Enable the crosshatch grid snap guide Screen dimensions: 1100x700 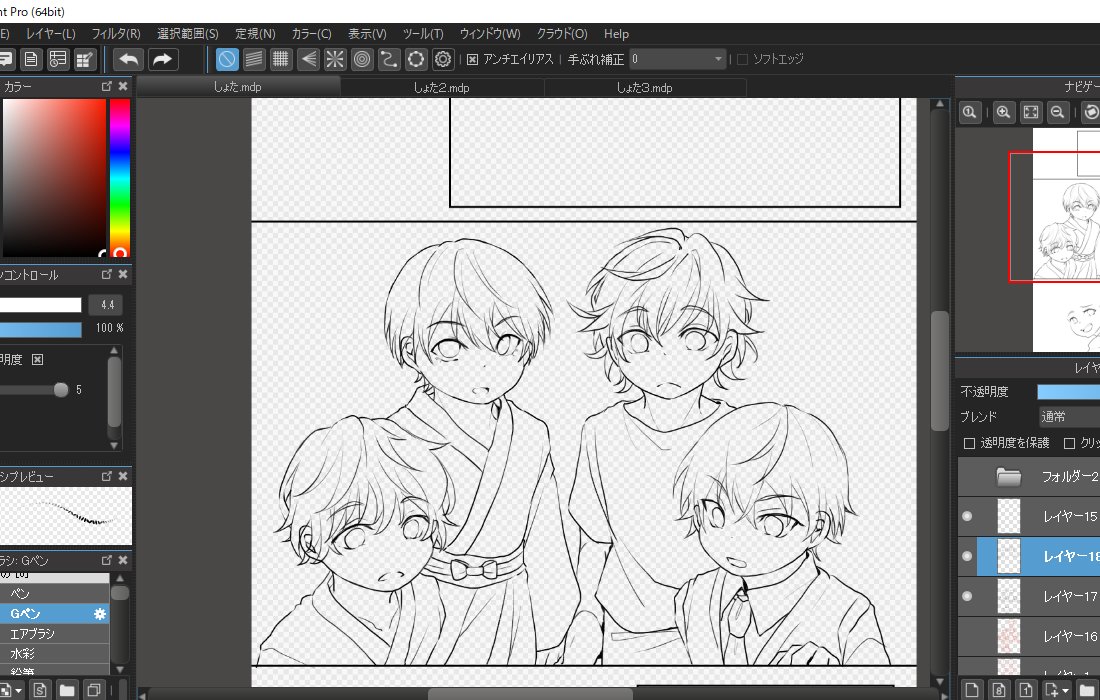coord(281,60)
